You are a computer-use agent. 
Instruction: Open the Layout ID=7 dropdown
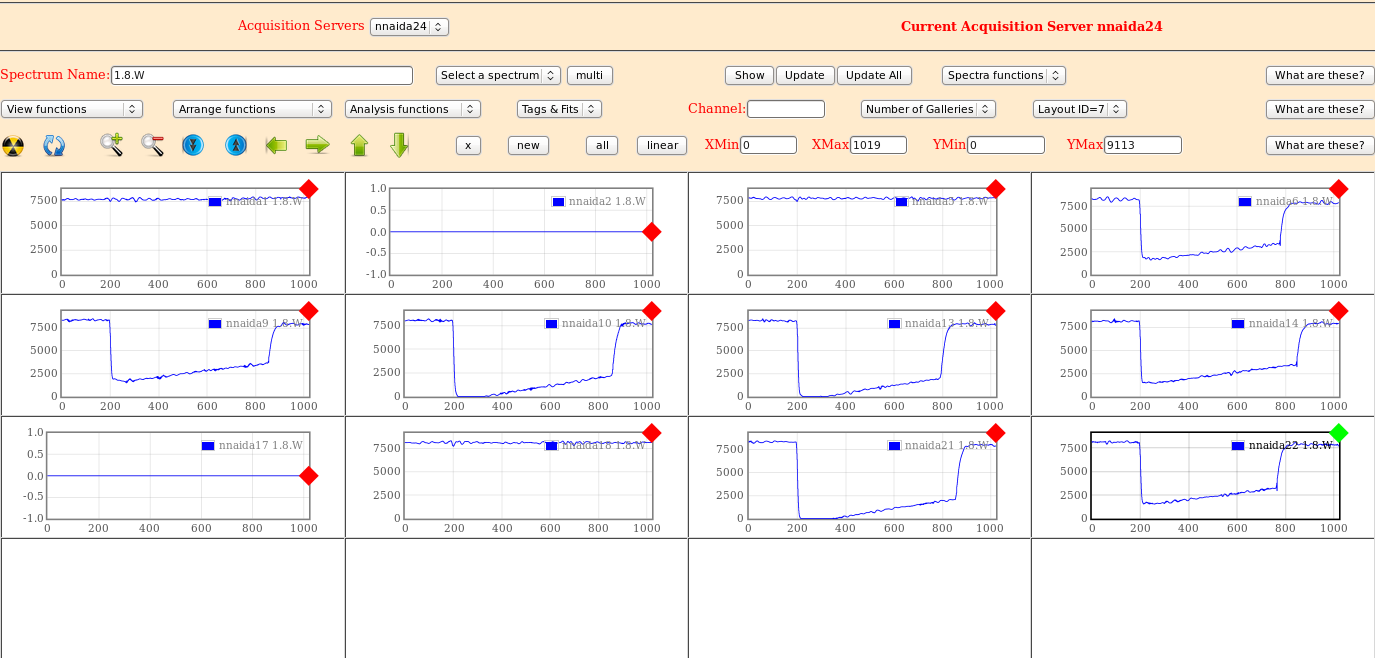pos(1079,109)
